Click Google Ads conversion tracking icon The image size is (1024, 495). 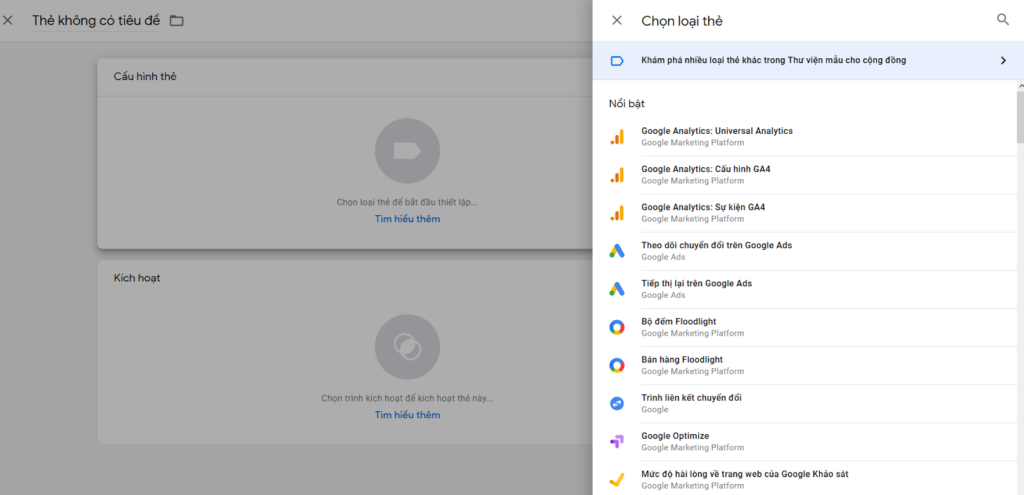[617, 251]
